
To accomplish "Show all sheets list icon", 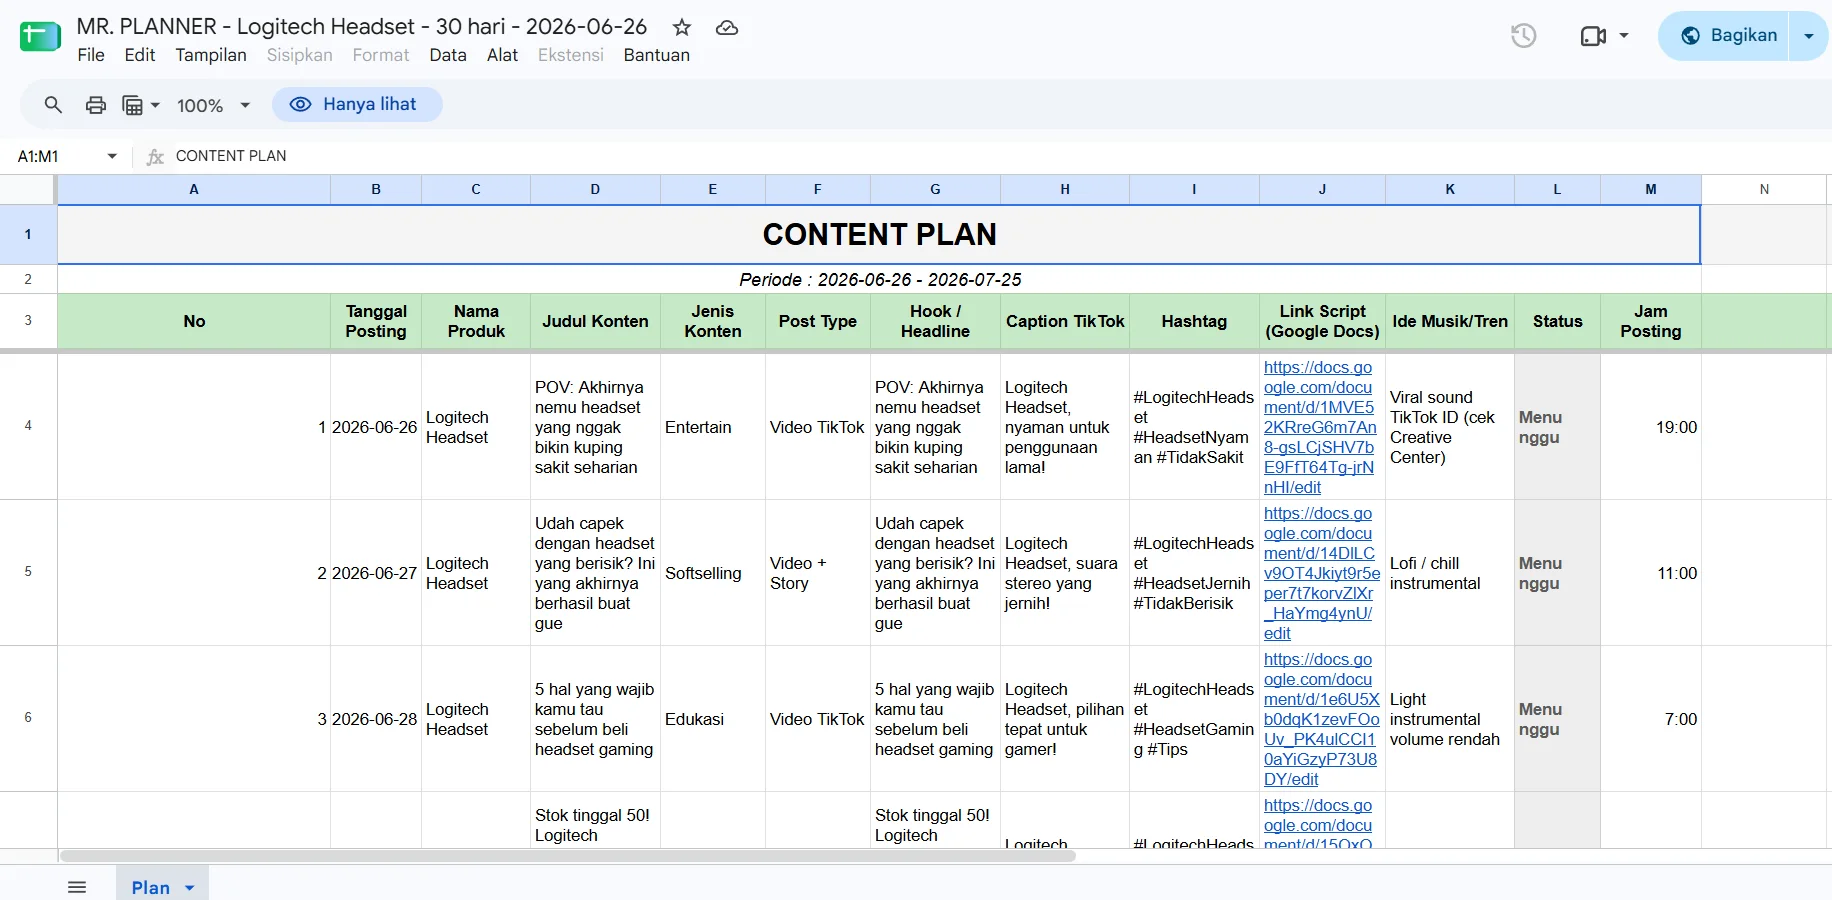I will (77, 887).
